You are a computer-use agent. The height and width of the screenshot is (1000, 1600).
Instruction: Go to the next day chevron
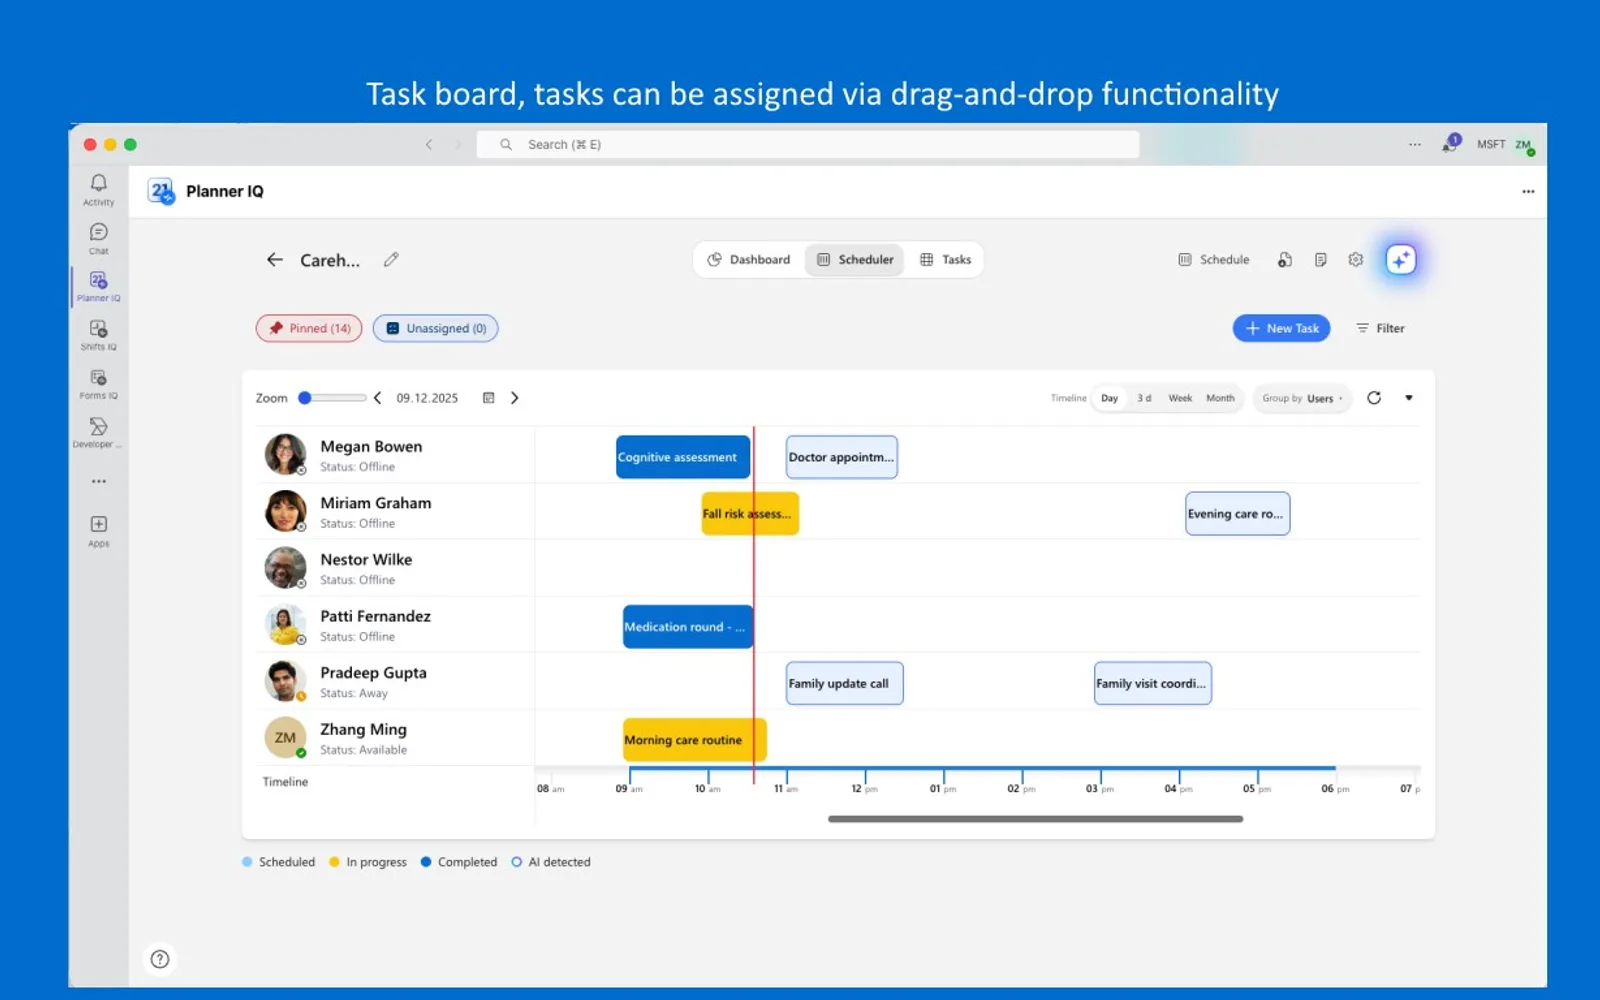(x=515, y=398)
